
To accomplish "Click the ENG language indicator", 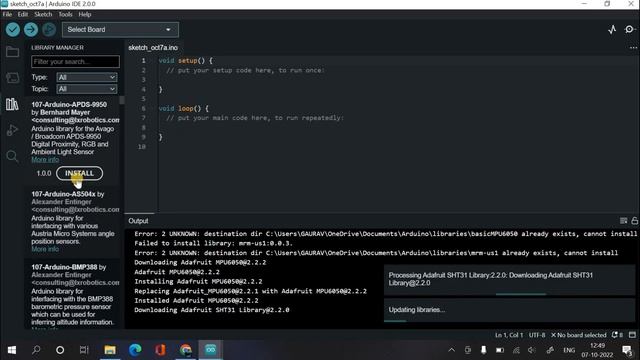I will (x=569, y=350).
